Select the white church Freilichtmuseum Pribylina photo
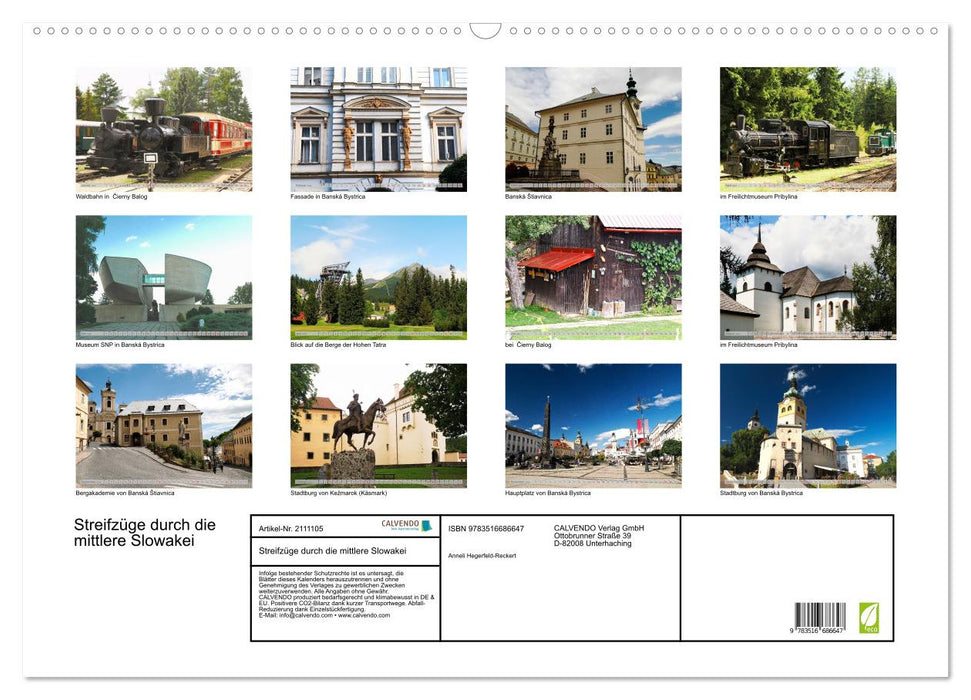Screen dimensions: 971x700 808,277
